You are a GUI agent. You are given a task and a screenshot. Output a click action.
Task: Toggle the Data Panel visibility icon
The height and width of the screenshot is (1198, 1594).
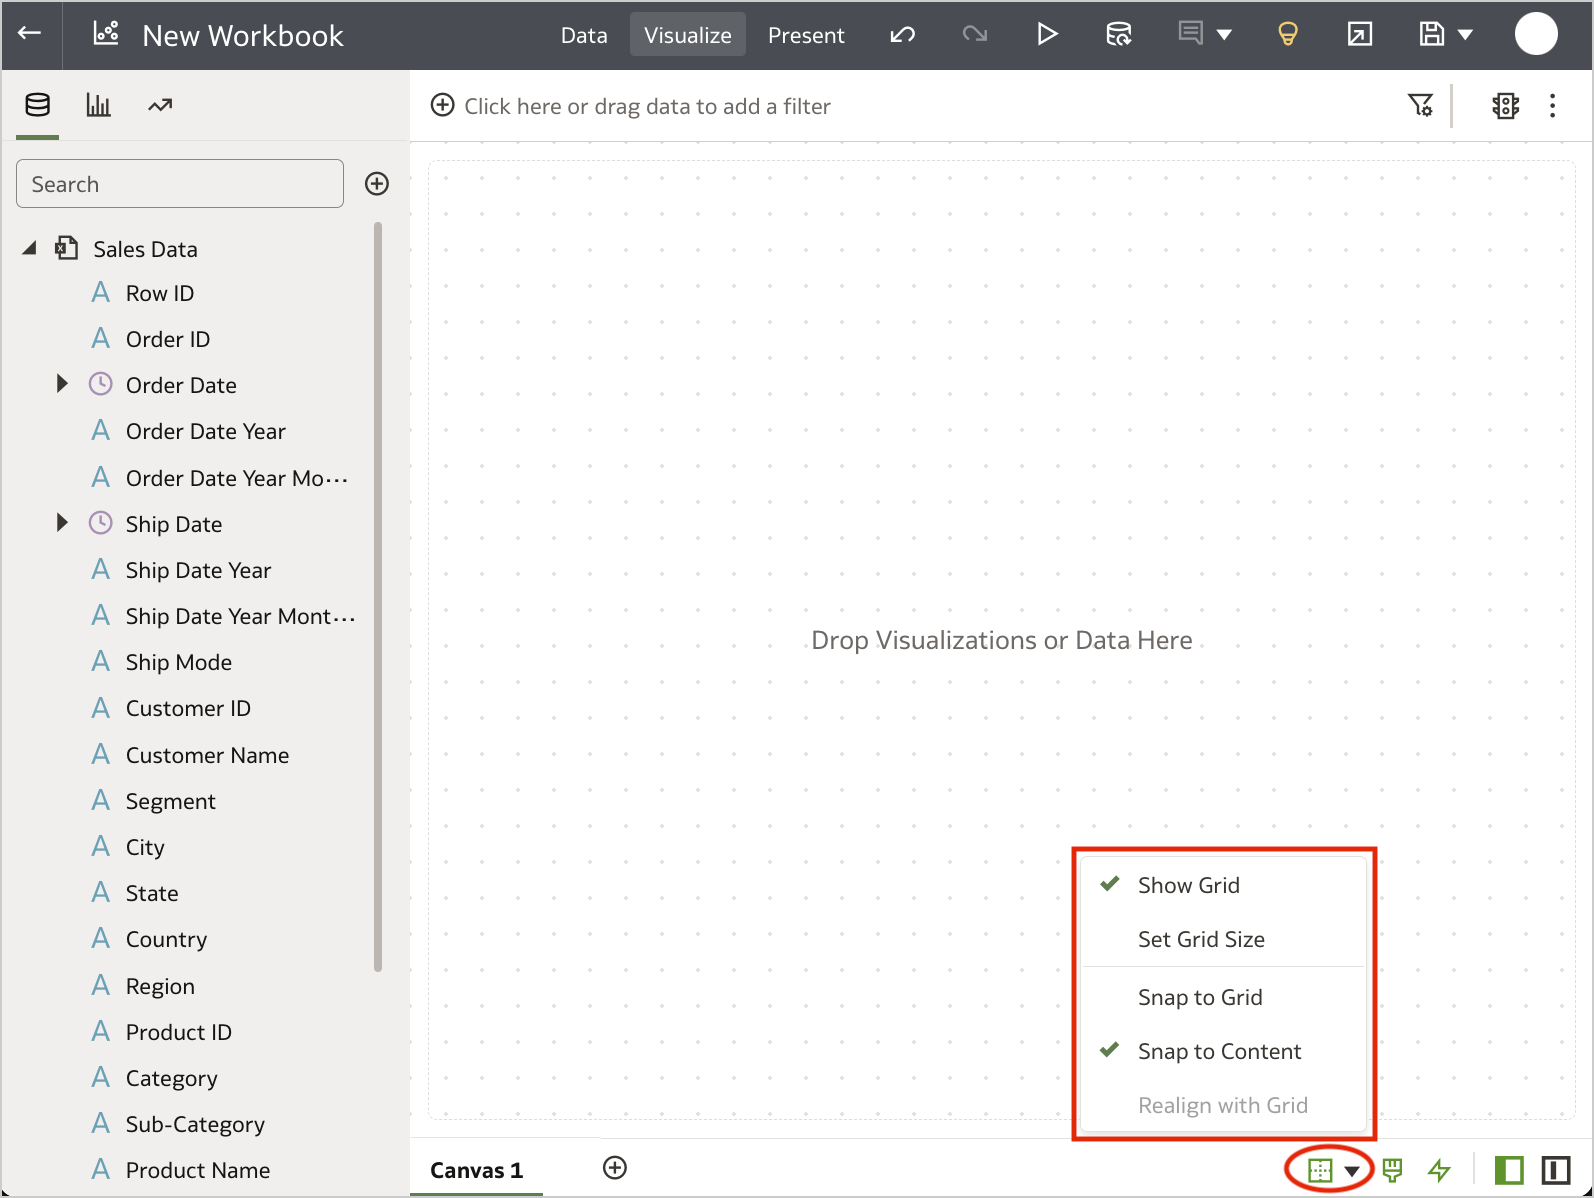(1509, 1170)
